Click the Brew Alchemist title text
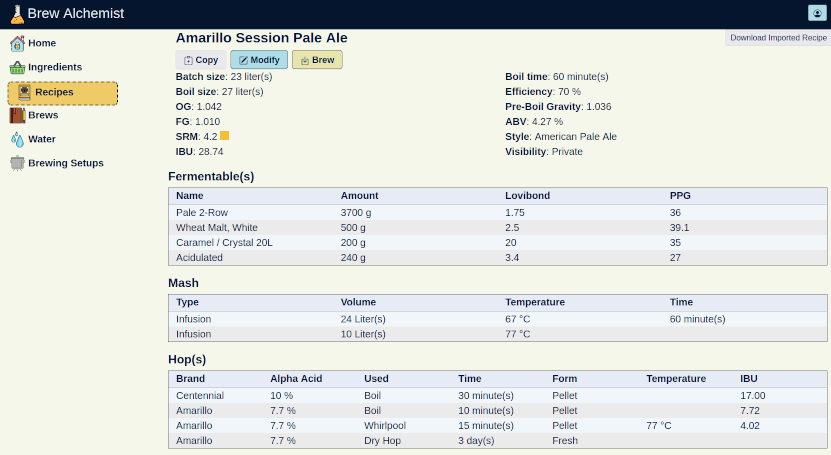Image resolution: width=831 pixels, height=455 pixels. click(x=76, y=13)
